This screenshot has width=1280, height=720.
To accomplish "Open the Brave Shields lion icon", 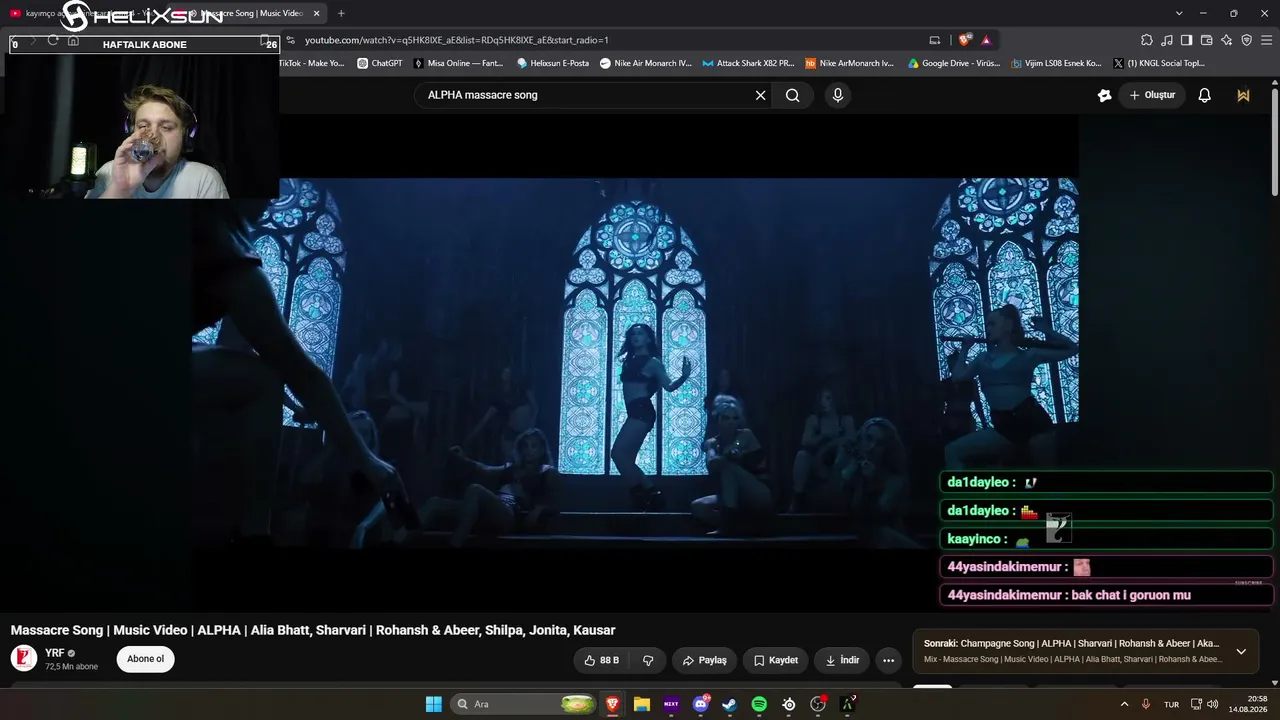I will point(965,40).
